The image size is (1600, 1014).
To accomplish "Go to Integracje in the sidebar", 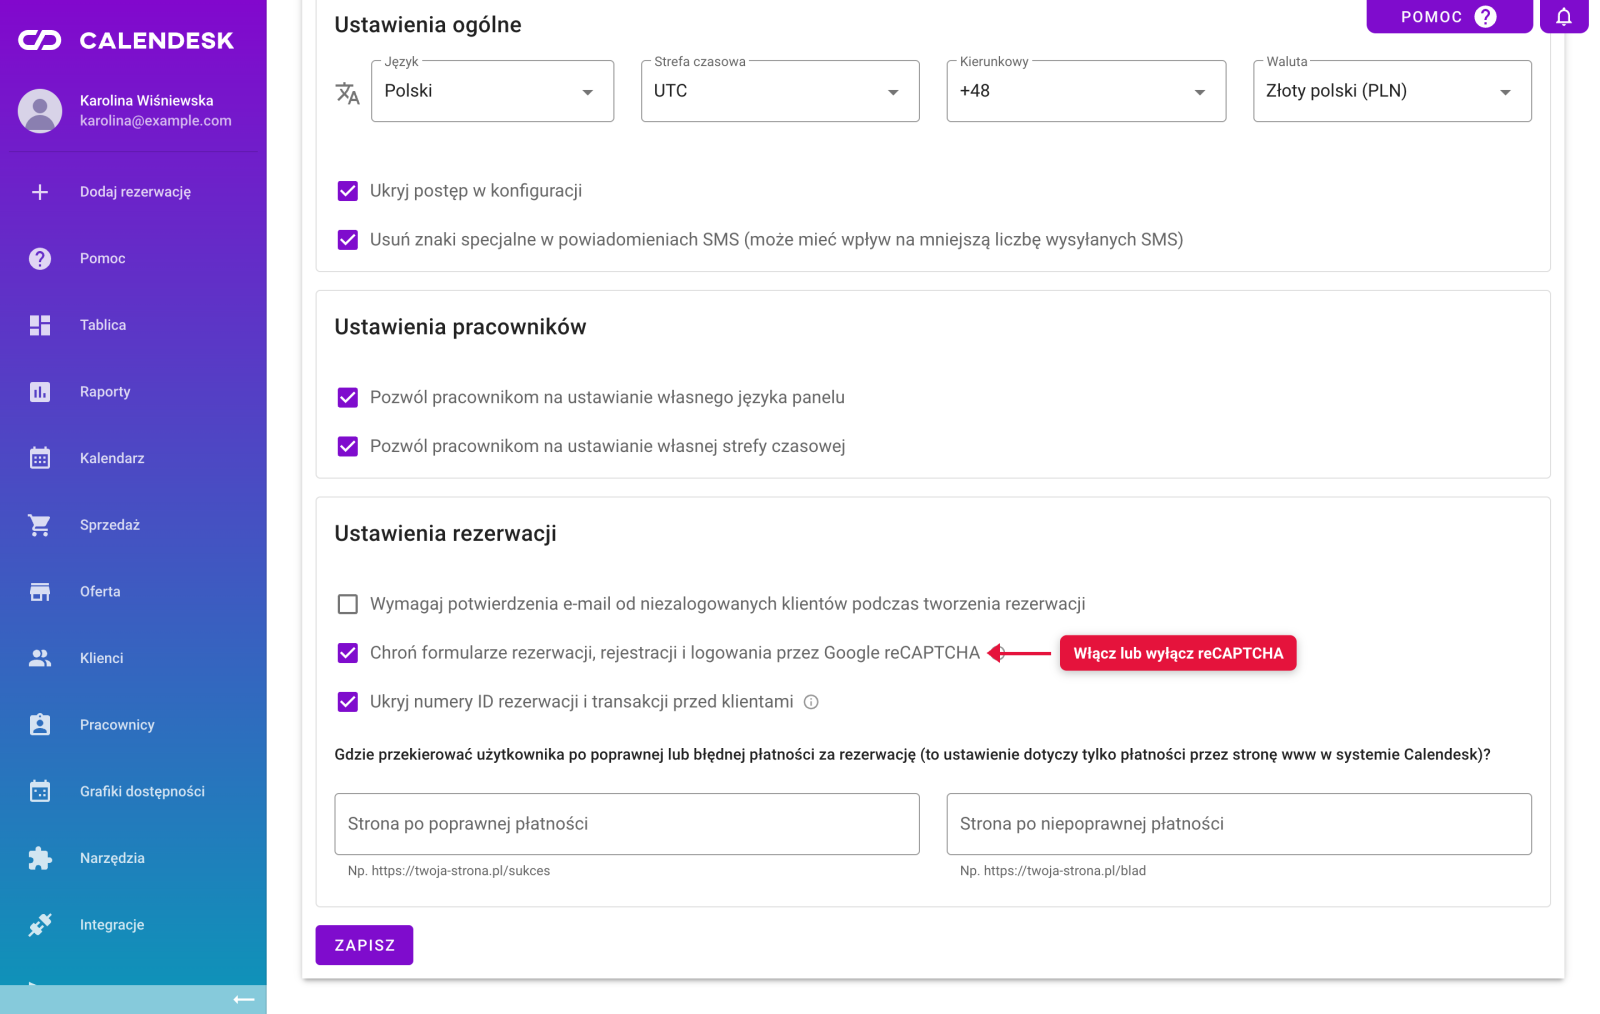I will pyautogui.click(x=133, y=925).
